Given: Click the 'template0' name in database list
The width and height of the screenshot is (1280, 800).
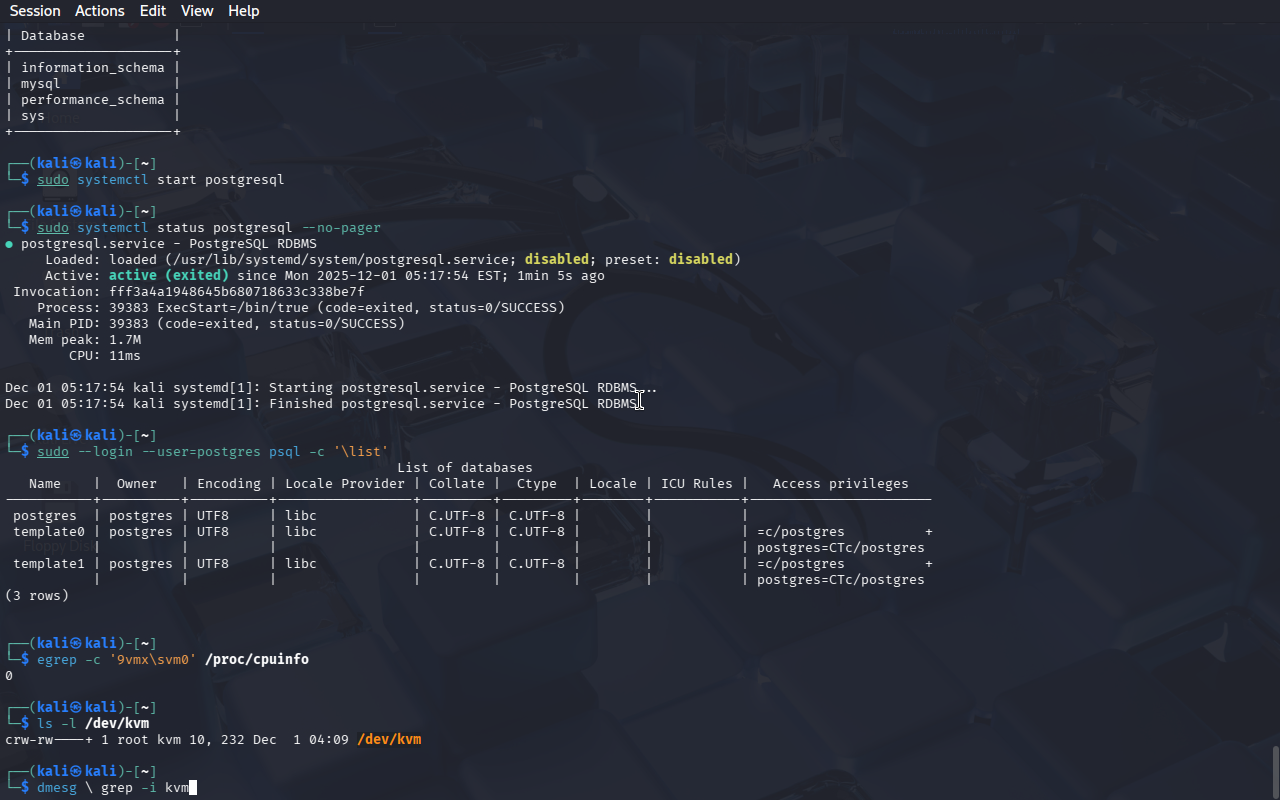Looking at the screenshot, I should (x=49, y=532).
